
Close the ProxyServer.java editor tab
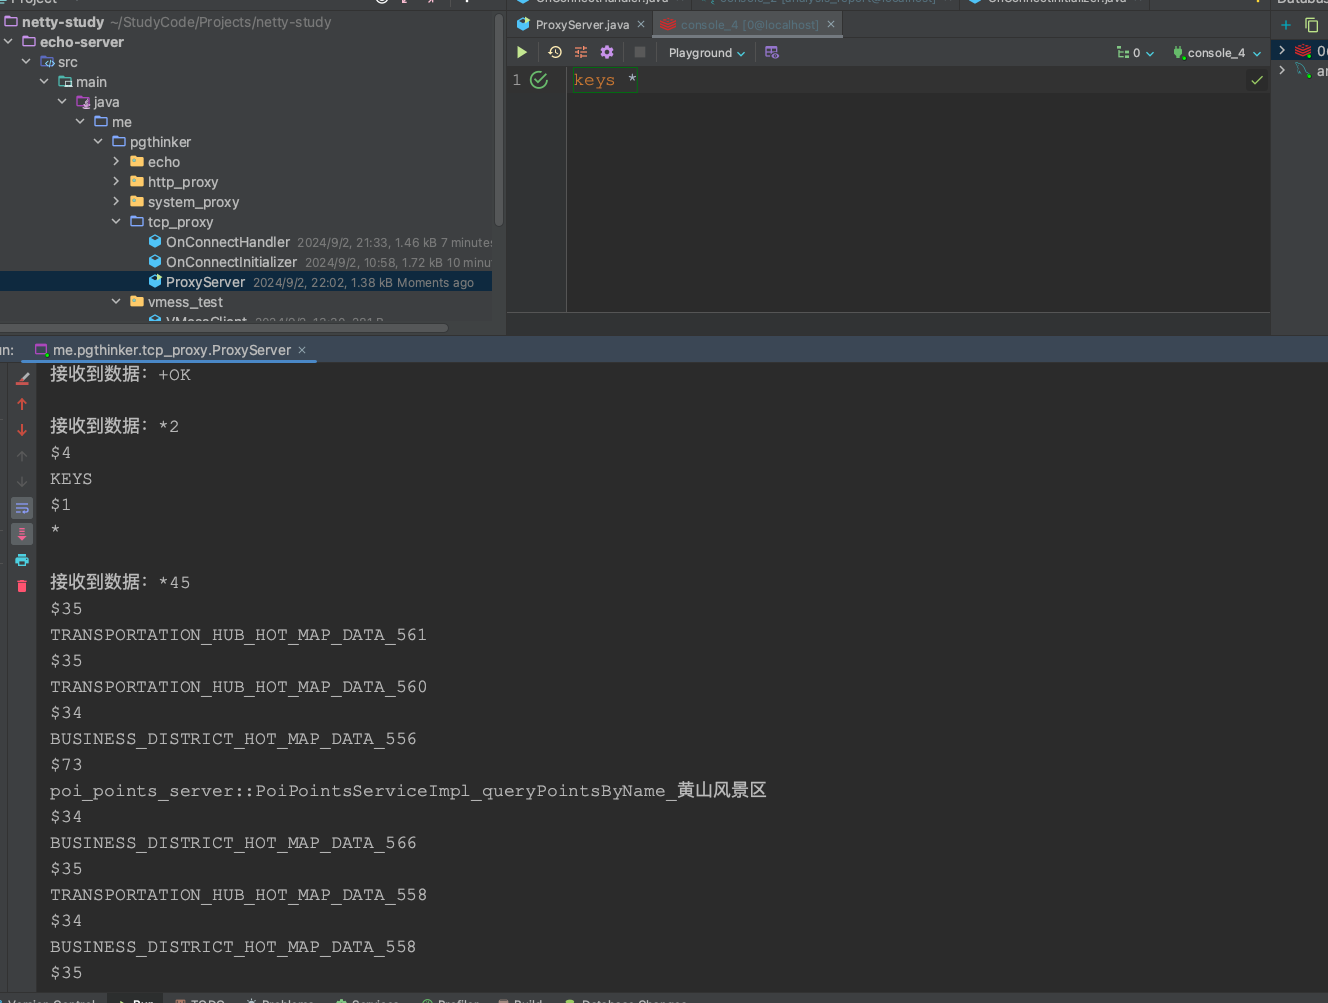tap(641, 25)
